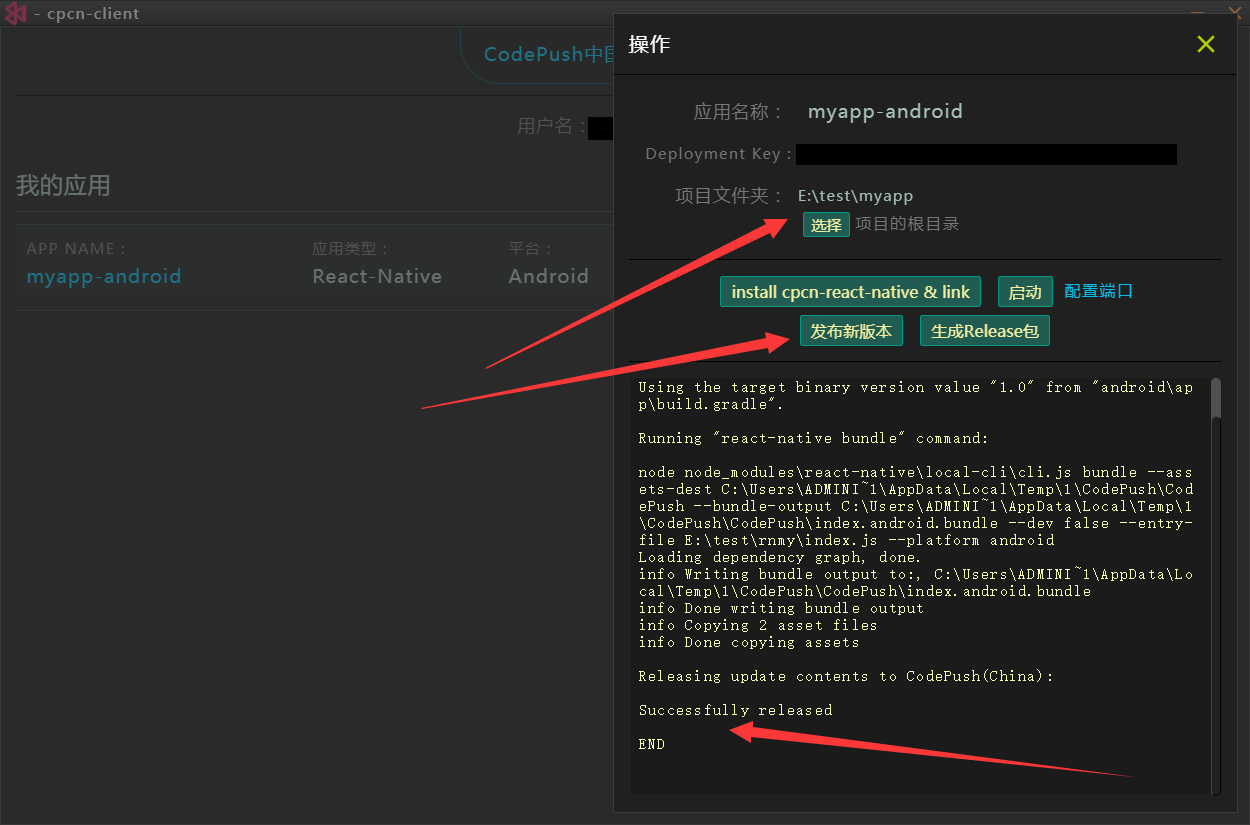Viewport: 1250px width, 825px height.
Task: Open myapp-android in the 我的应用 list
Action: coord(104,276)
